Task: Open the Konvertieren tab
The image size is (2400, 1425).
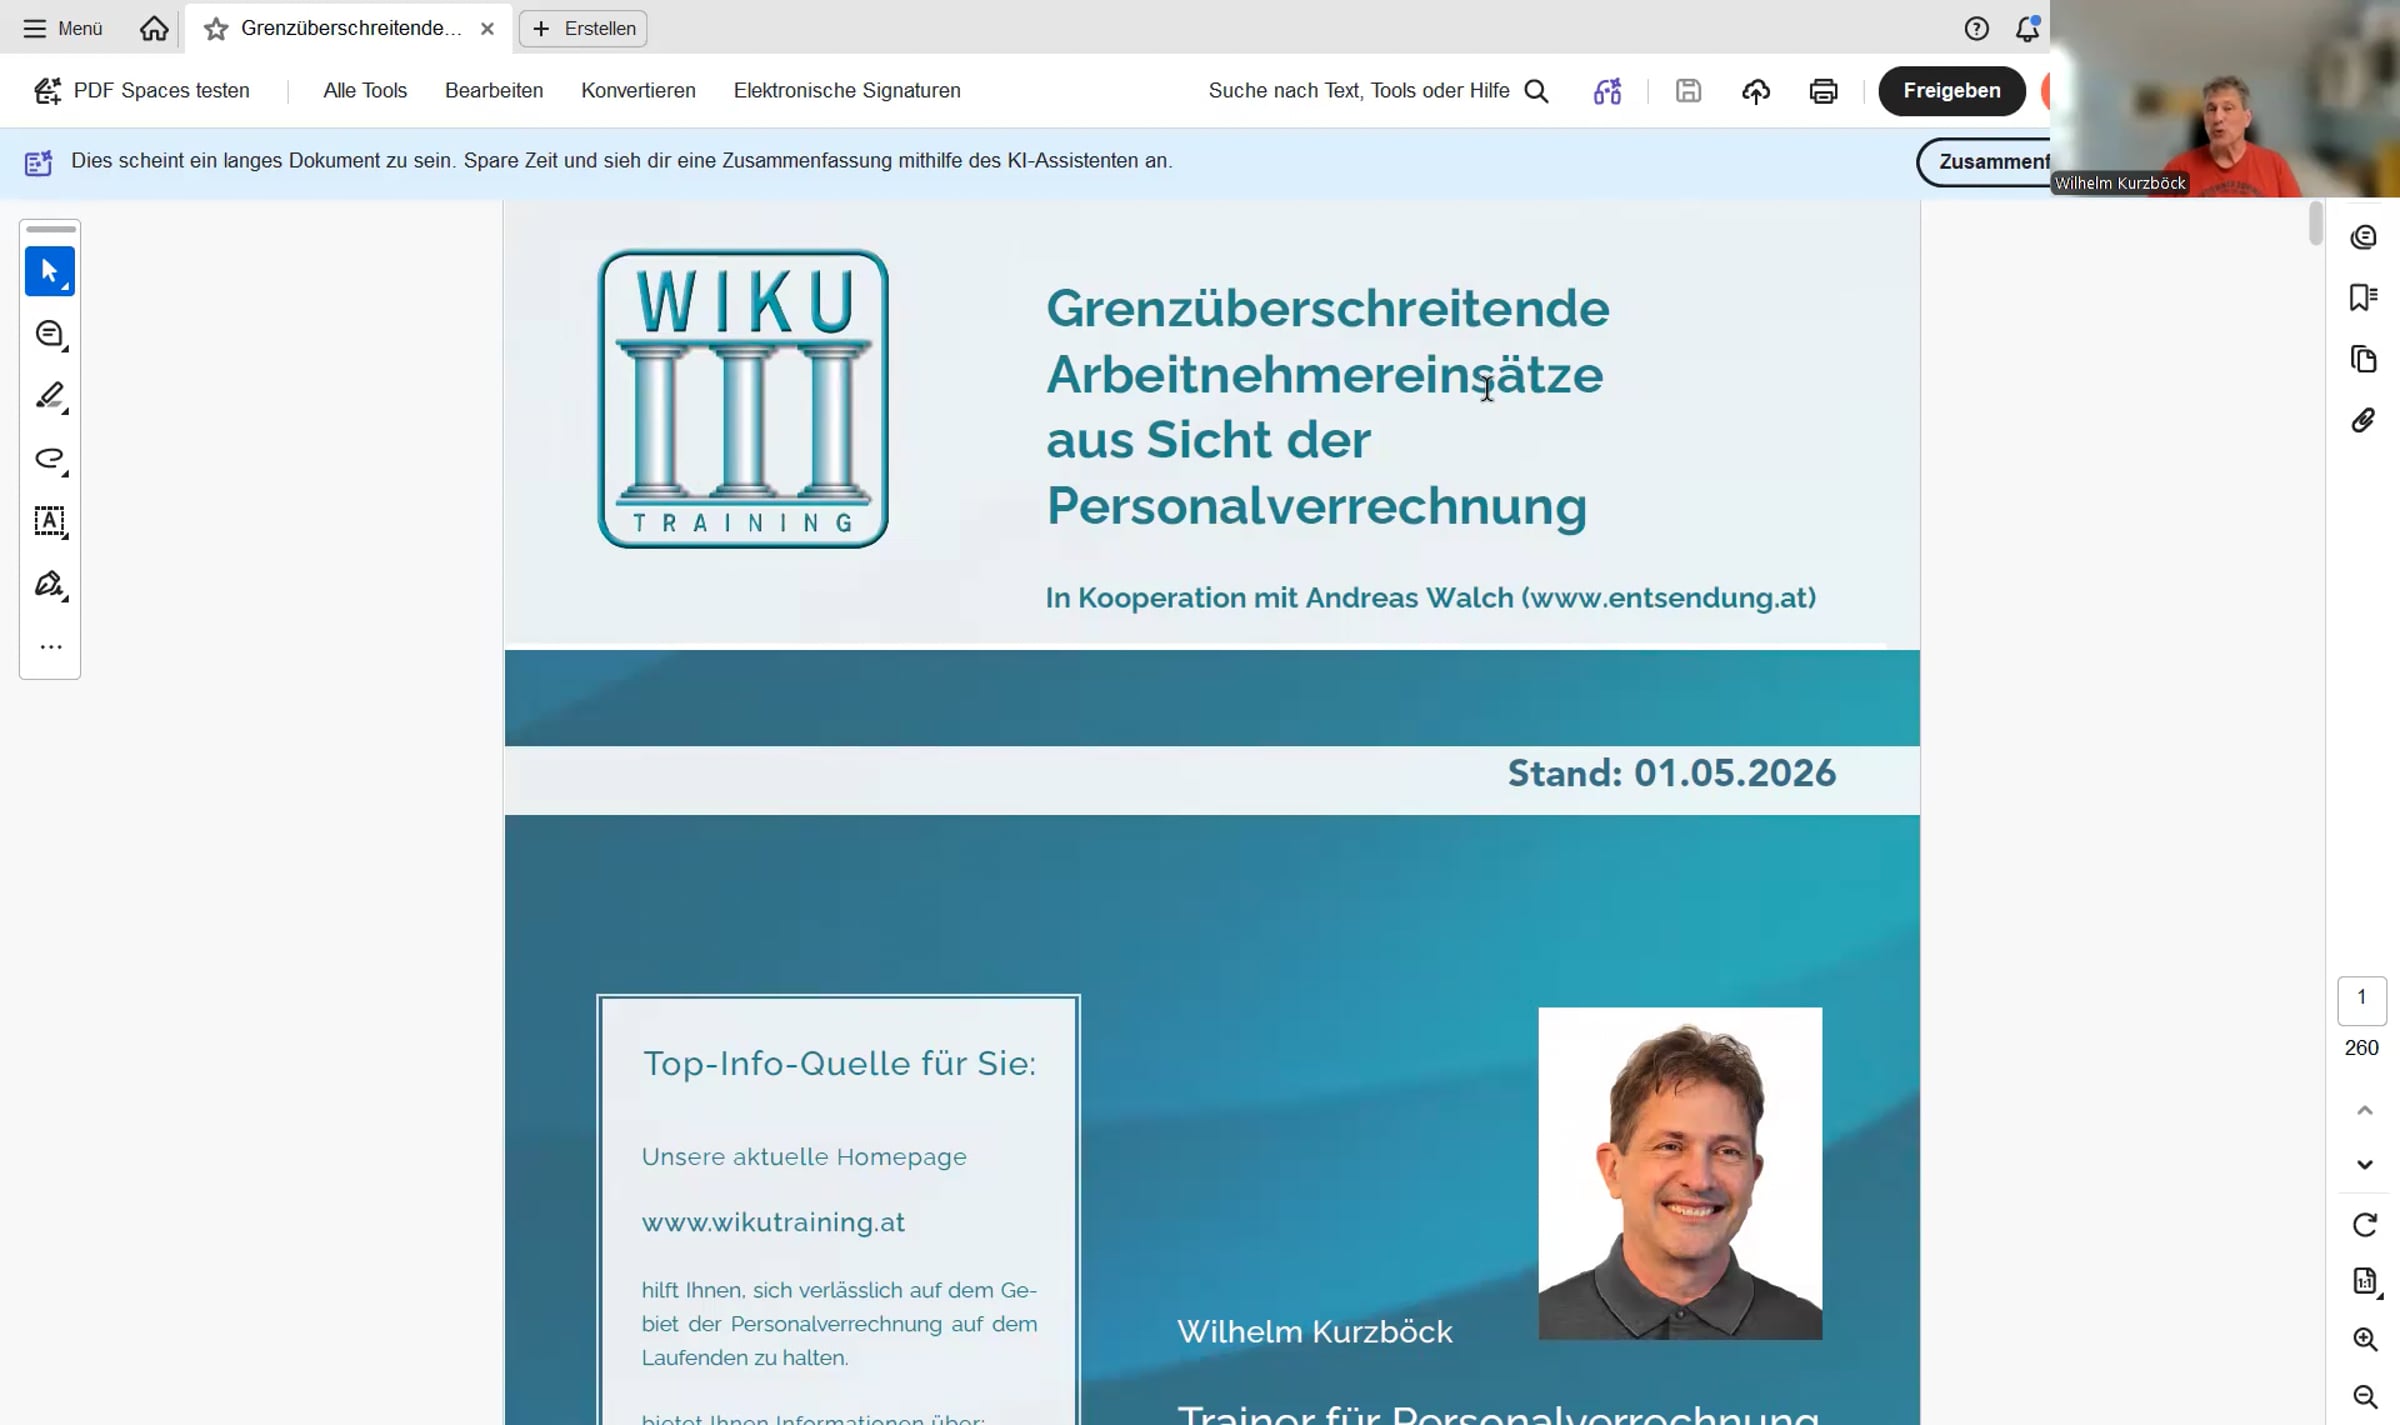Action: pyautogui.click(x=638, y=91)
